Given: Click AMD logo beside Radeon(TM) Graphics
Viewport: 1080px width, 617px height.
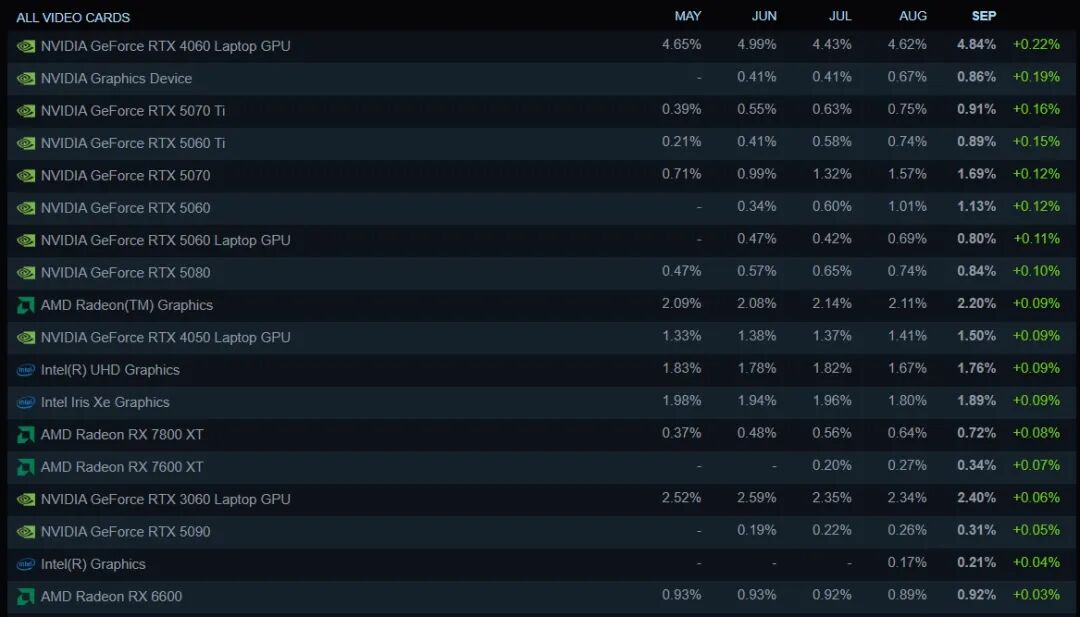Looking at the screenshot, I should pyautogui.click(x=25, y=305).
